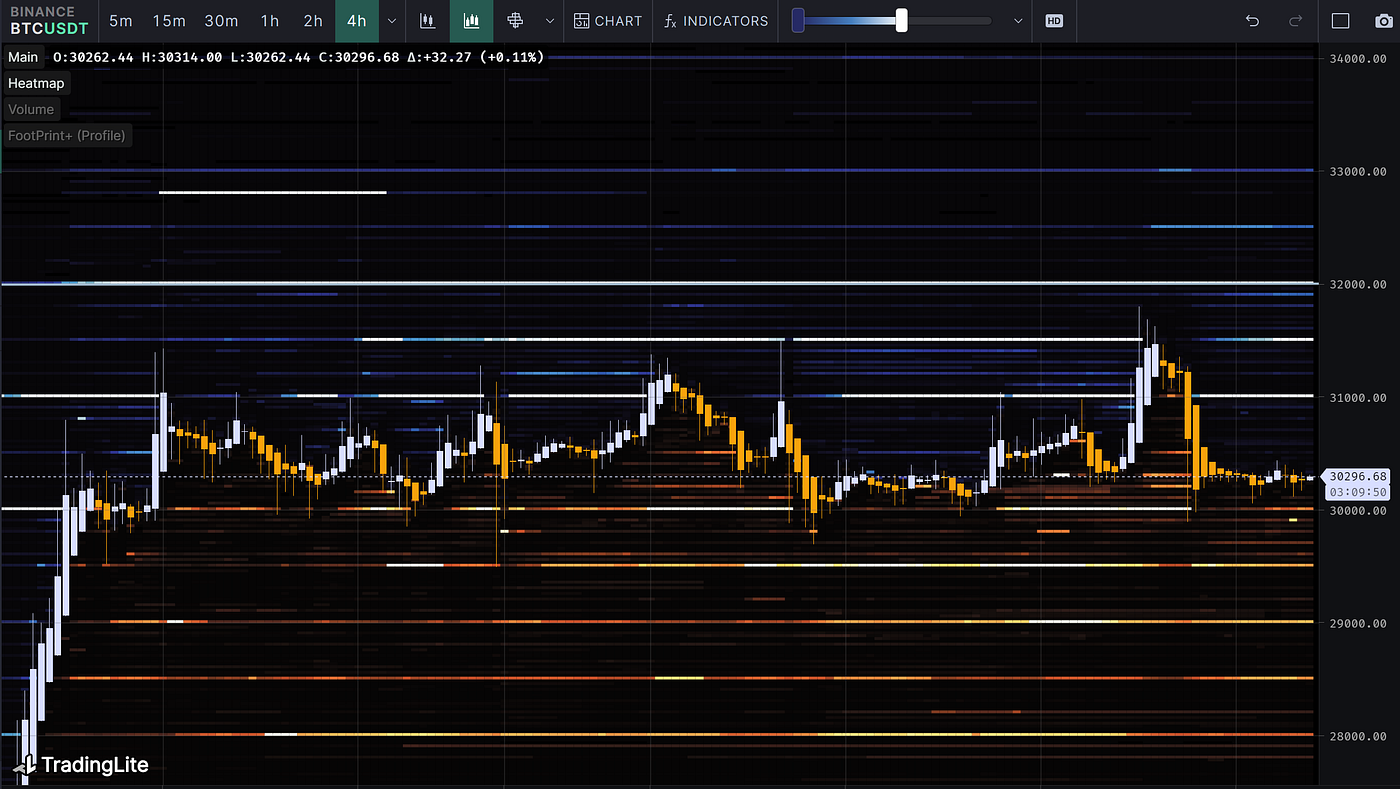
Task: Toggle the Volume layer visibility
Action: (x=31, y=109)
